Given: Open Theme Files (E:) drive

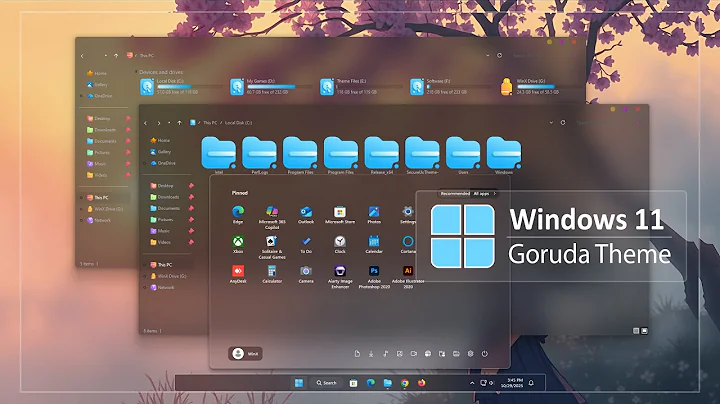Looking at the screenshot, I should [x=360, y=86].
